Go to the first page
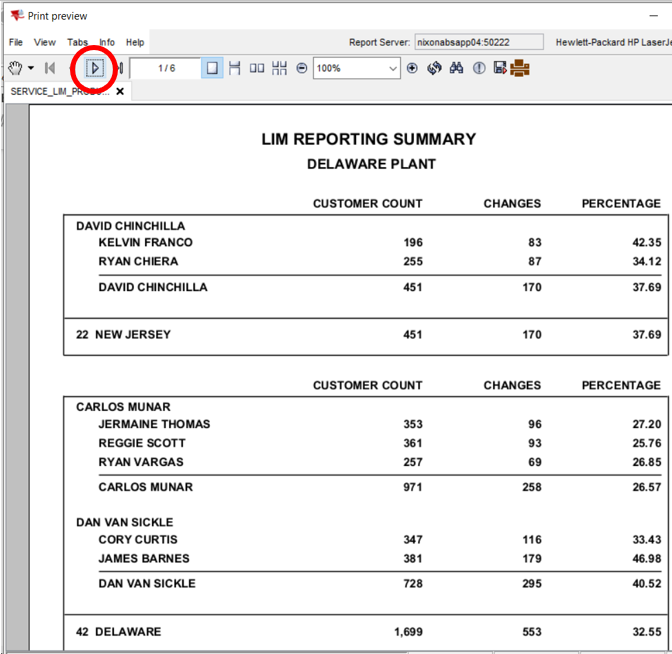Image resolution: width=672 pixels, height=654 pixels. click(x=50, y=68)
